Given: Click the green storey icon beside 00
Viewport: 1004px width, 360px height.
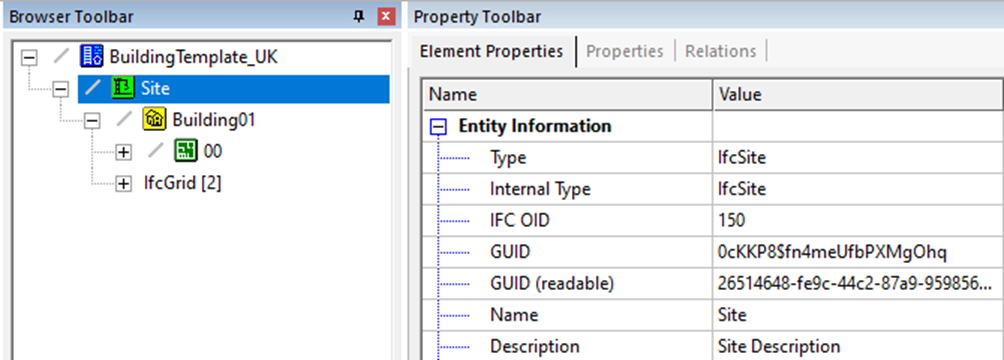Looking at the screenshot, I should pyautogui.click(x=186, y=151).
